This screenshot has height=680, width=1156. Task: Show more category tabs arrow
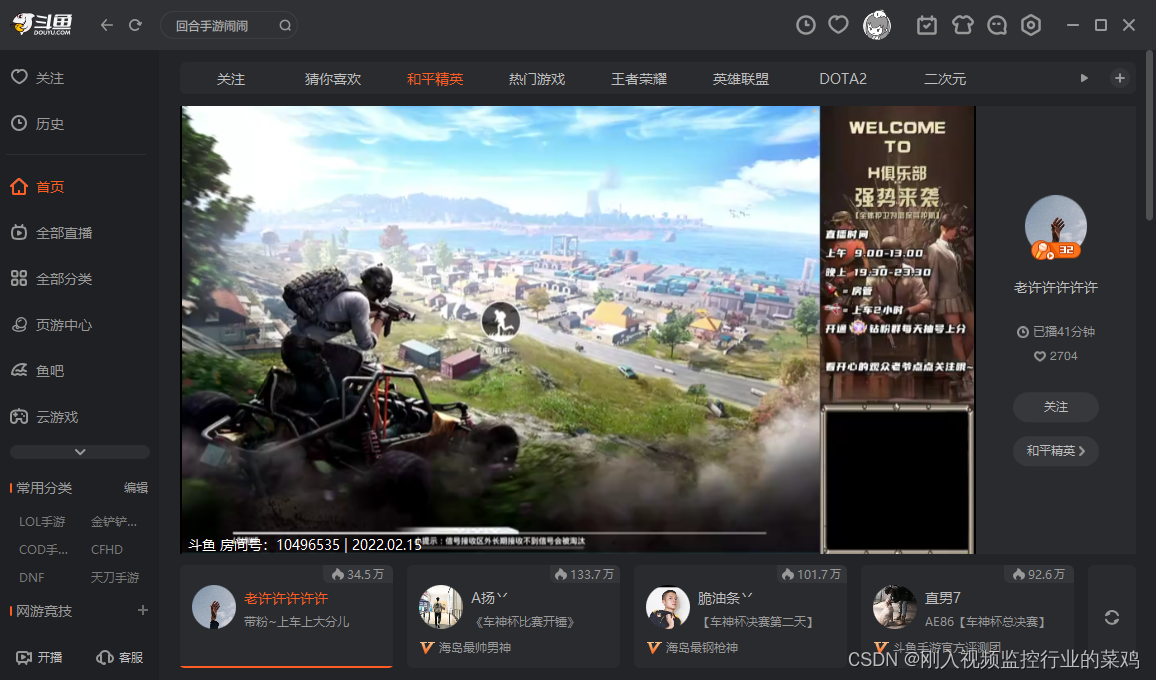pos(1084,78)
